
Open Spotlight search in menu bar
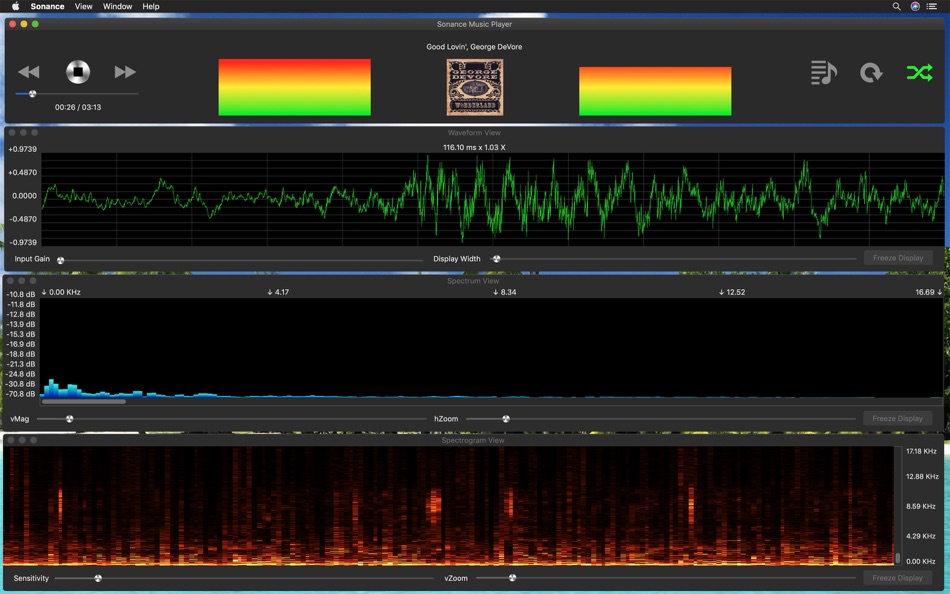(897, 6)
